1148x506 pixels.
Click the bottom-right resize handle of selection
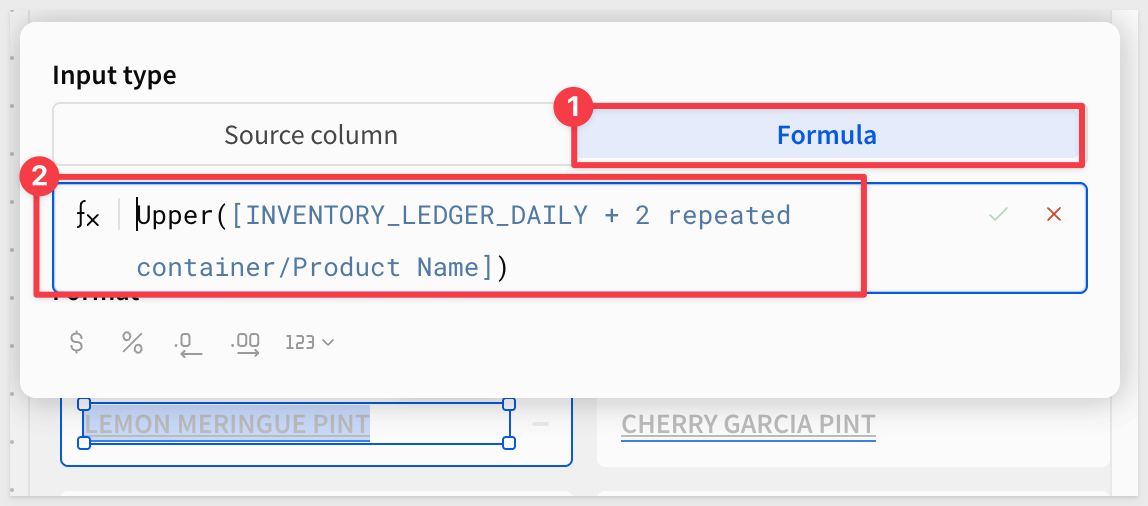click(508, 442)
